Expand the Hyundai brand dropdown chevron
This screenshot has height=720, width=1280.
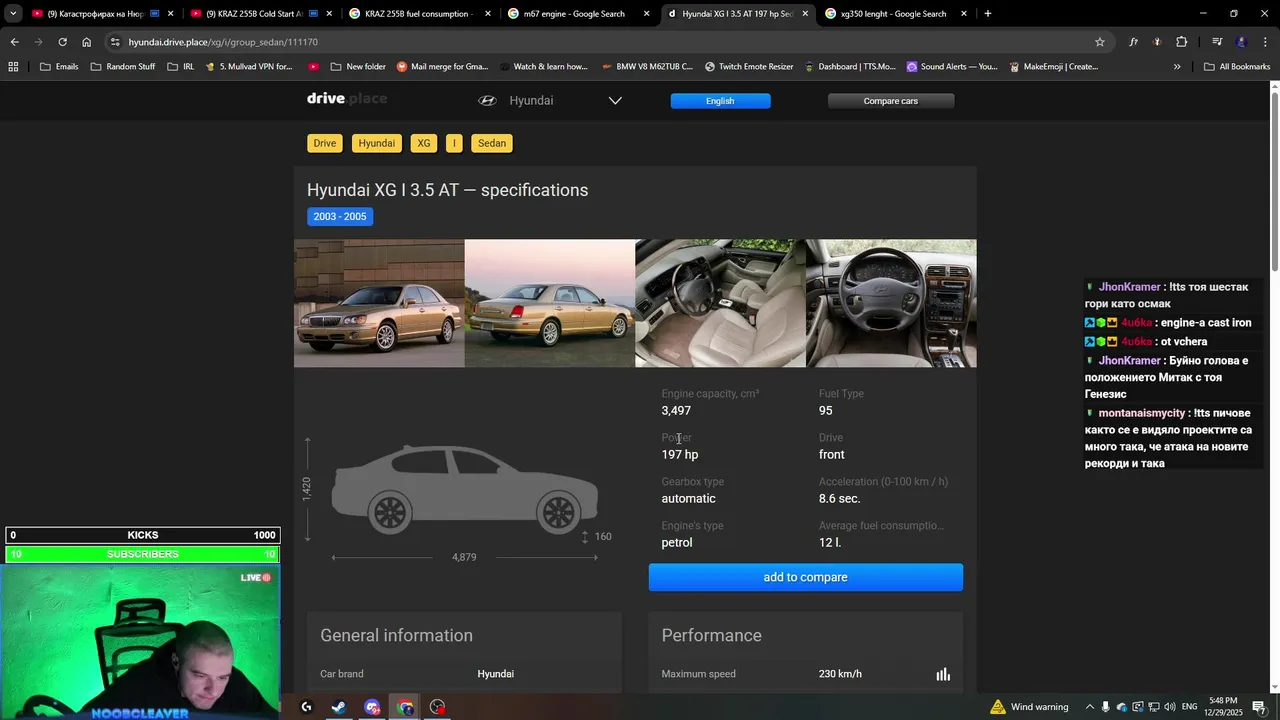[x=615, y=101]
